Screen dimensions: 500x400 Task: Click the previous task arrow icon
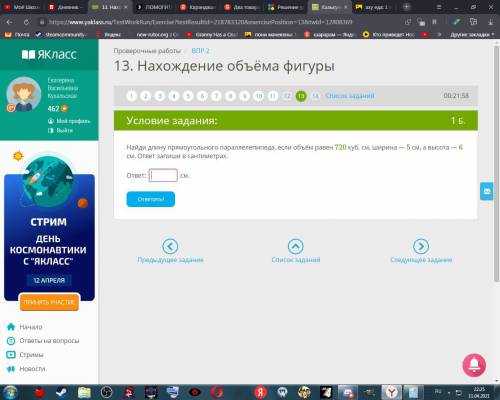click(x=170, y=247)
